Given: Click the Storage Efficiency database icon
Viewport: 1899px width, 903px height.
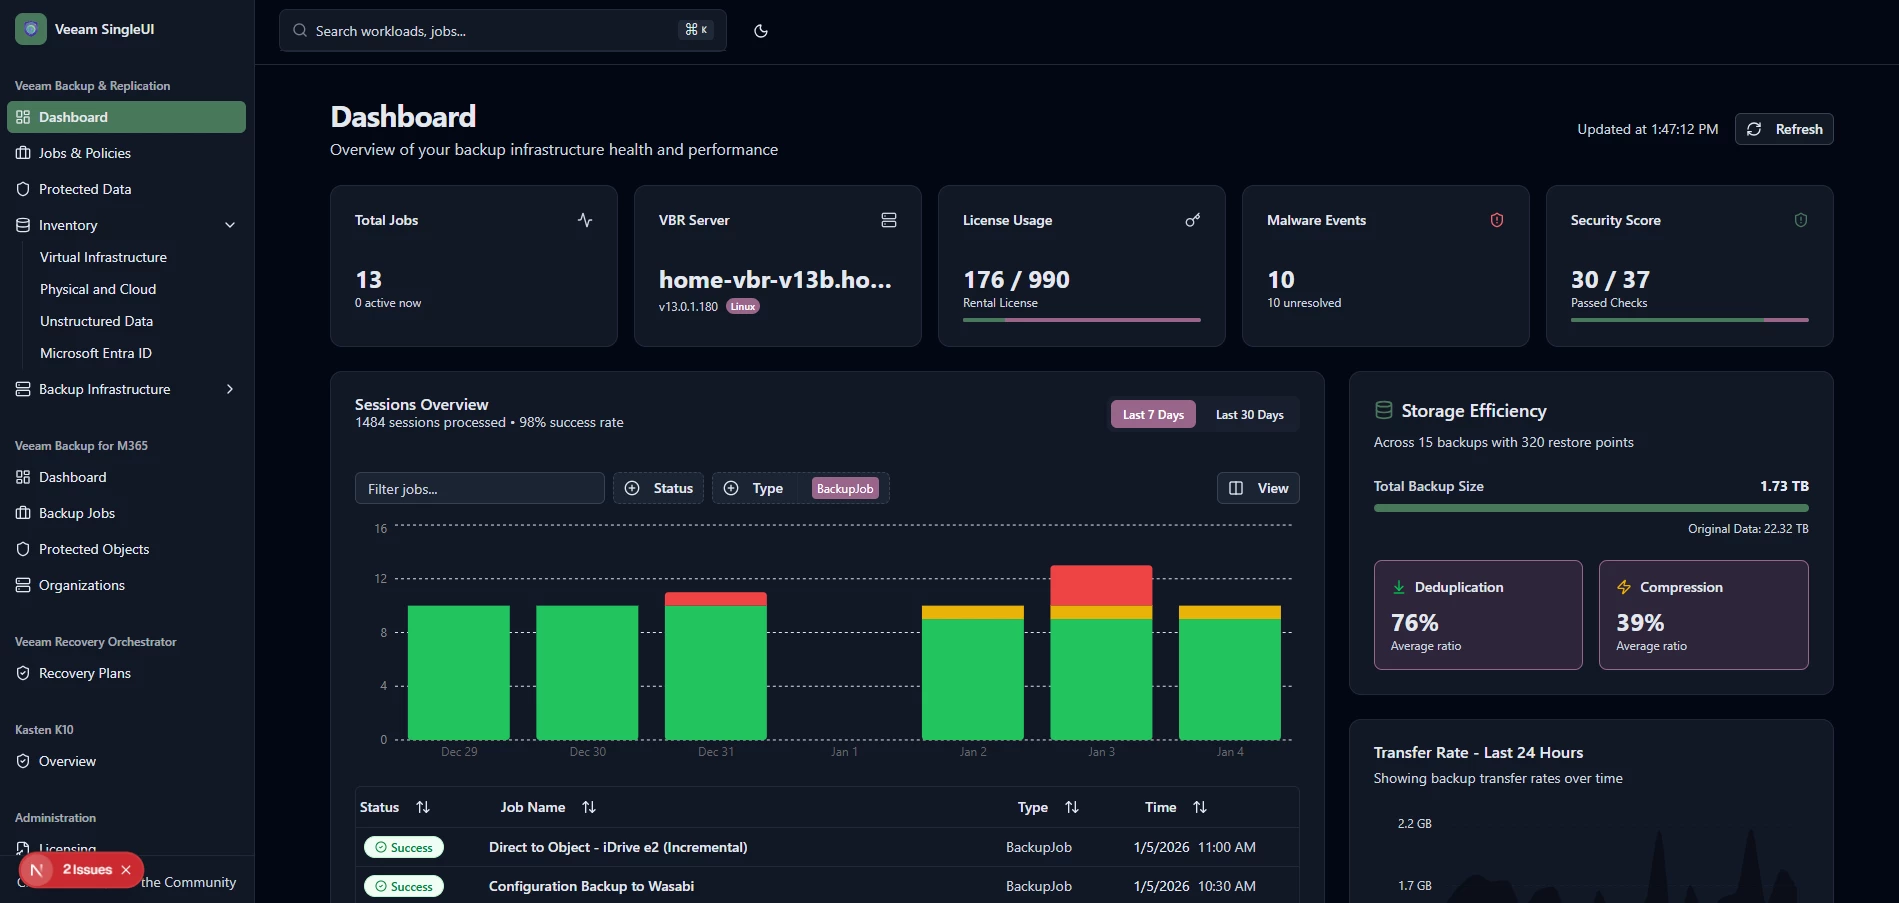Looking at the screenshot, I should [x=1384, y=410].
